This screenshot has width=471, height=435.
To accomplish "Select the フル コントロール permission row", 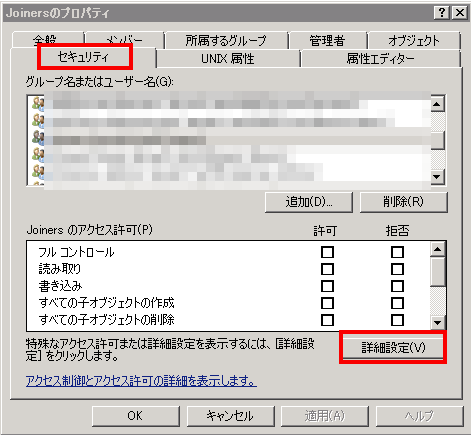I will tap(228, 252).
